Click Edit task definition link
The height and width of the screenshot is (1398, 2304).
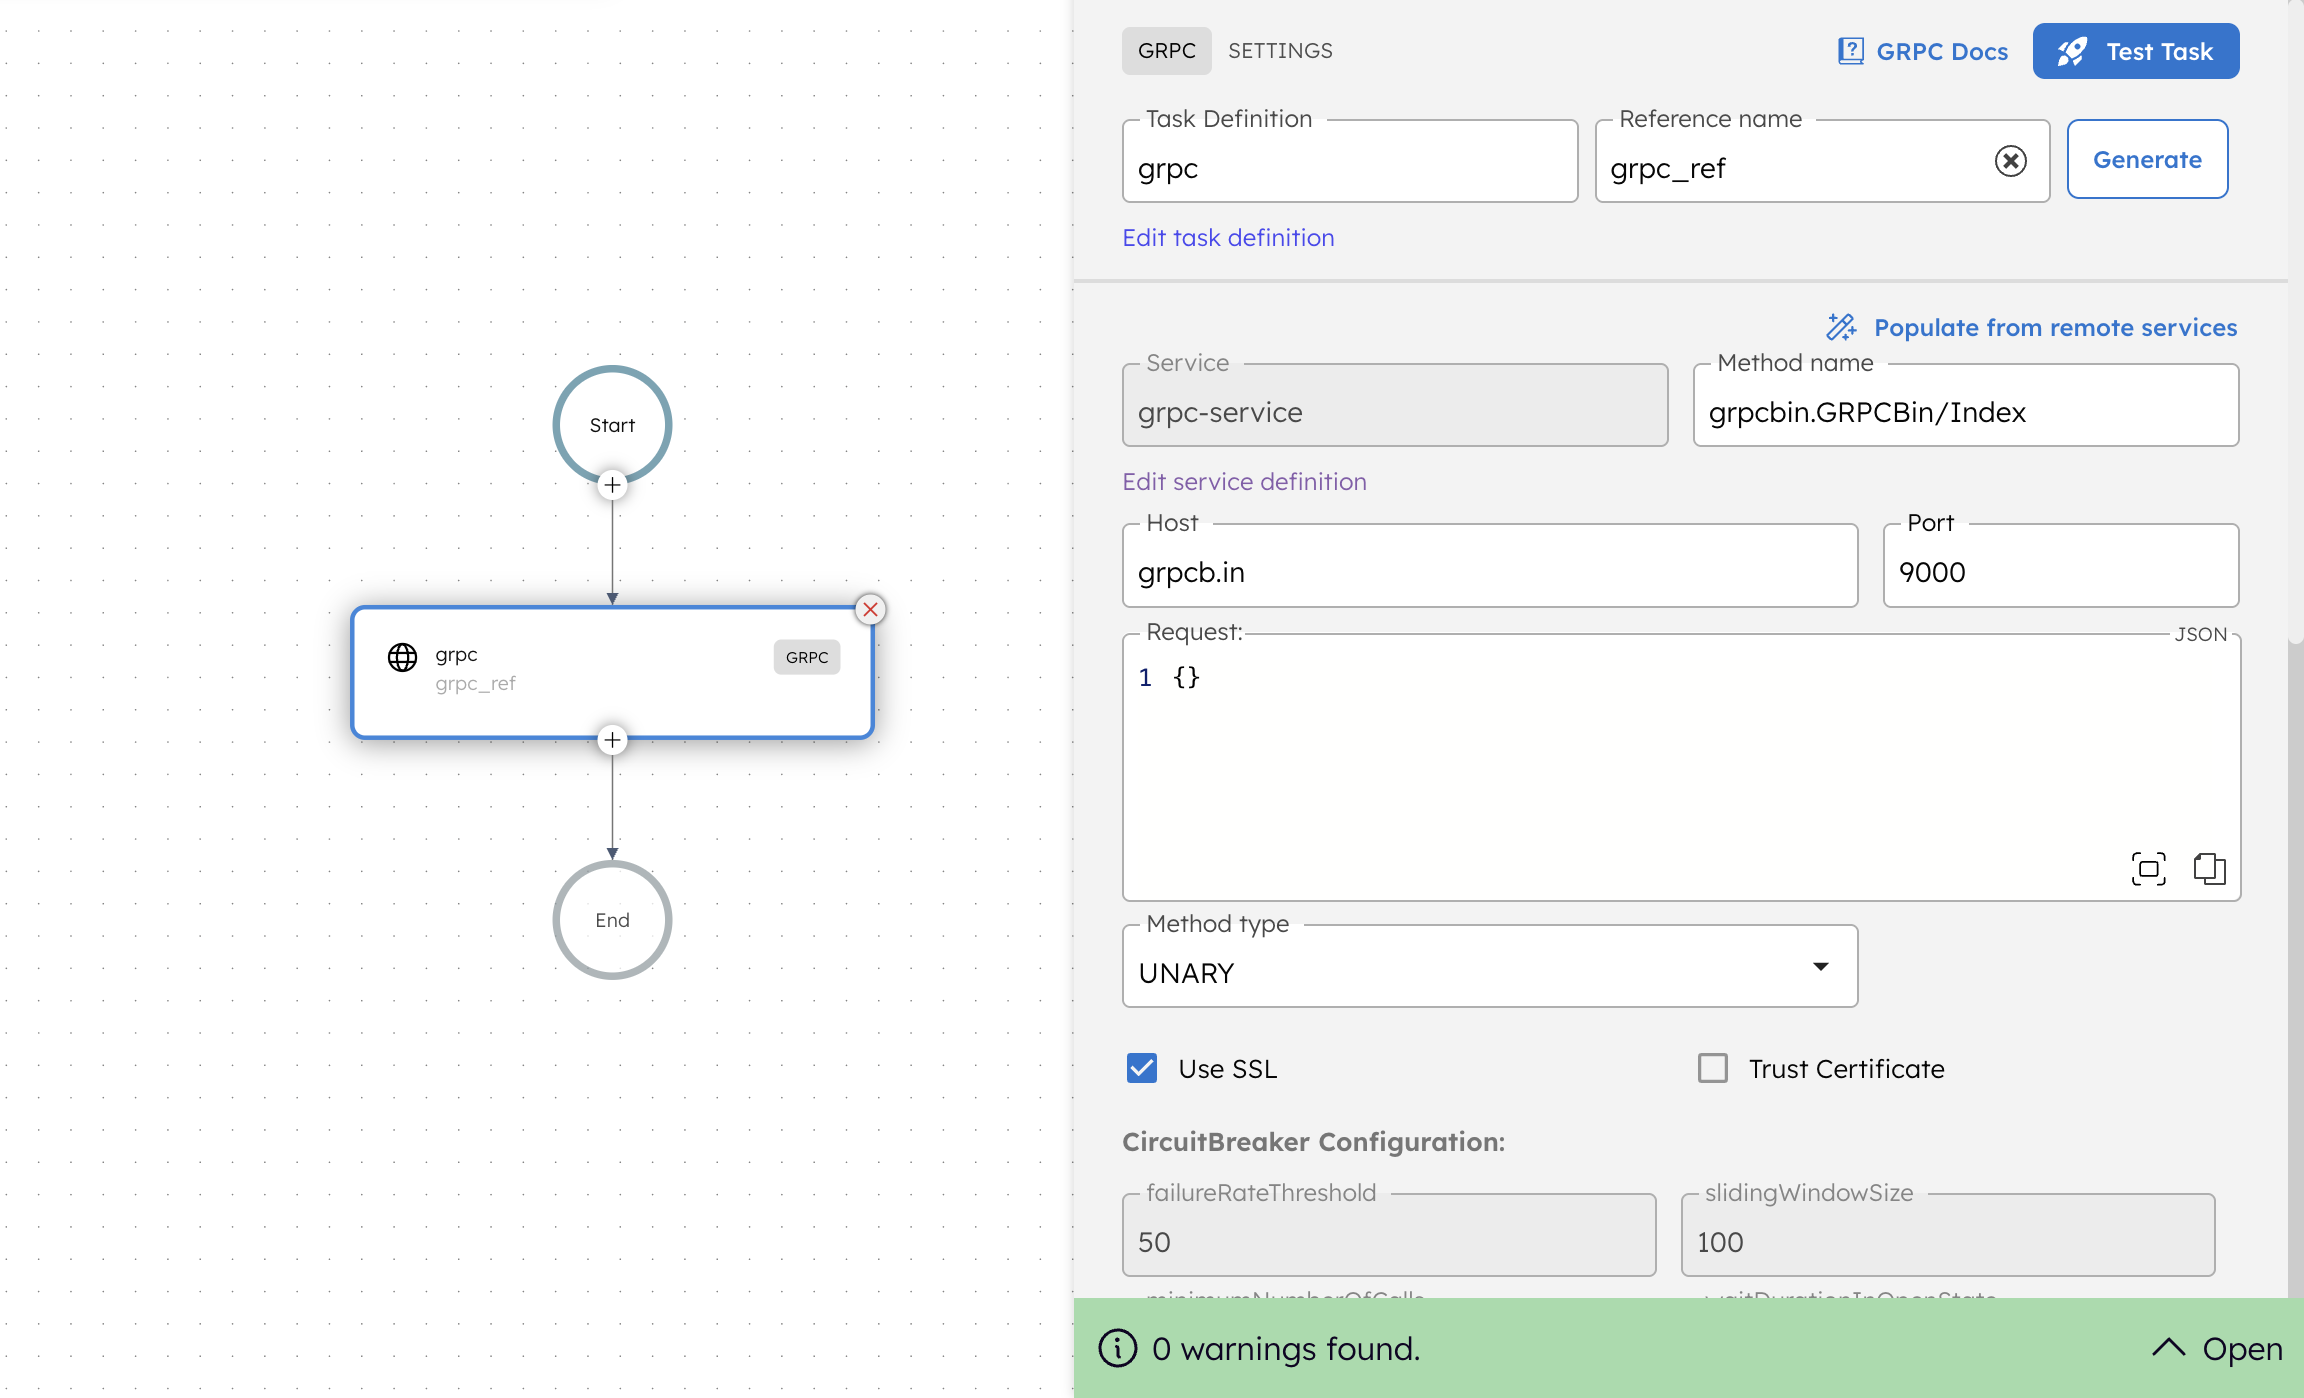point(1228,237)
